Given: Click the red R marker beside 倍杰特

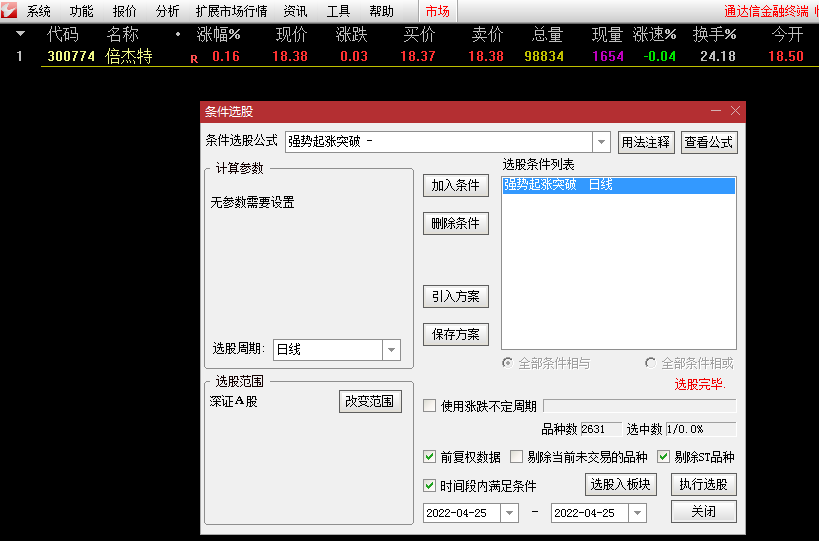Looking at the screenshot, I should coord(194,59).
